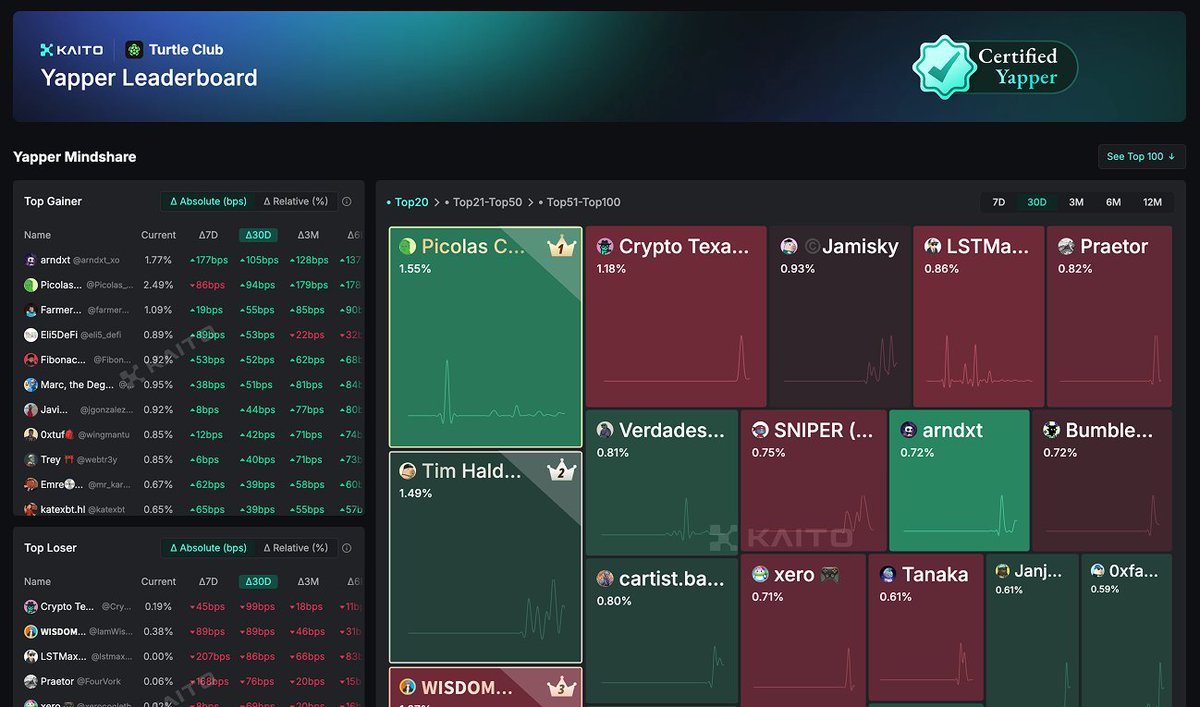Image resolution: width=1200 pixels, height=707 pixels.
Task: Click Crypto Te avatar in Top Loser list
Action: 31,607
